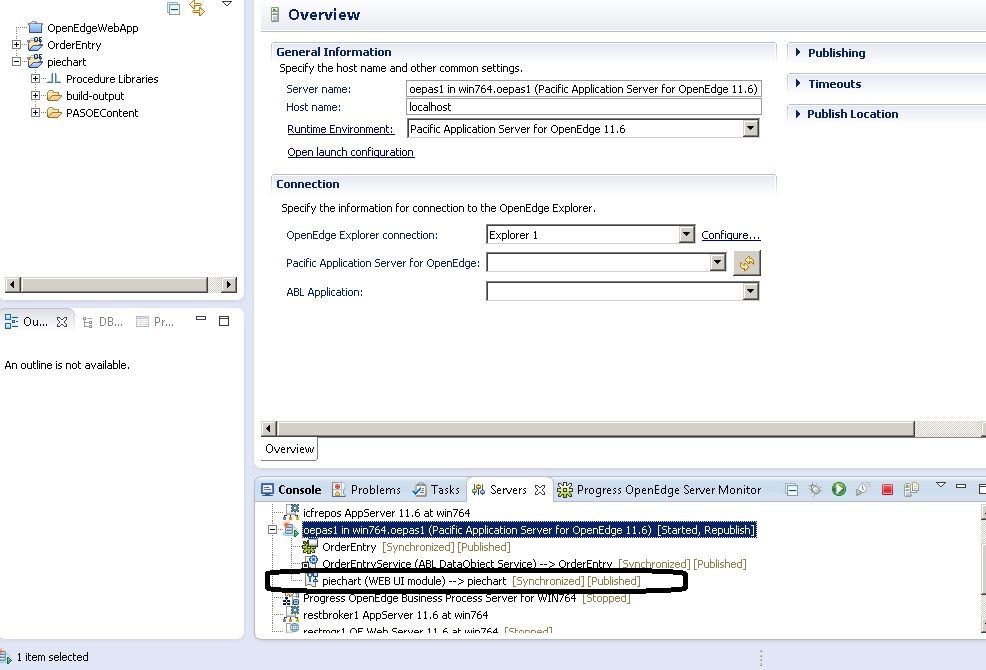This screenshot has width=986, height=670.
Task: Expand the Timeouts section
Action: tap(799, 83)
